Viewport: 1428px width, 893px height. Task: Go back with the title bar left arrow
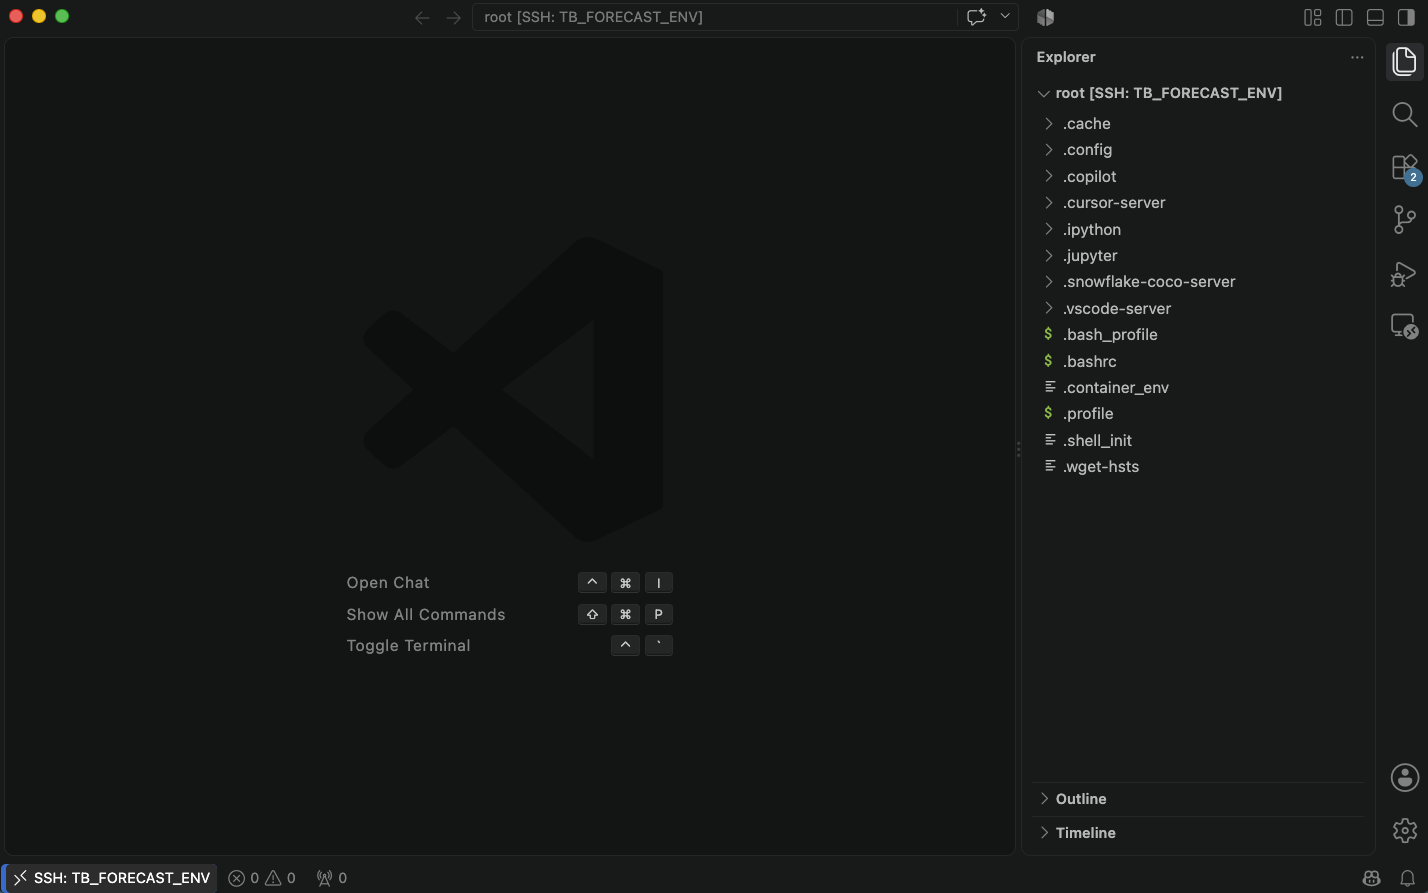[x=422, y=17]
